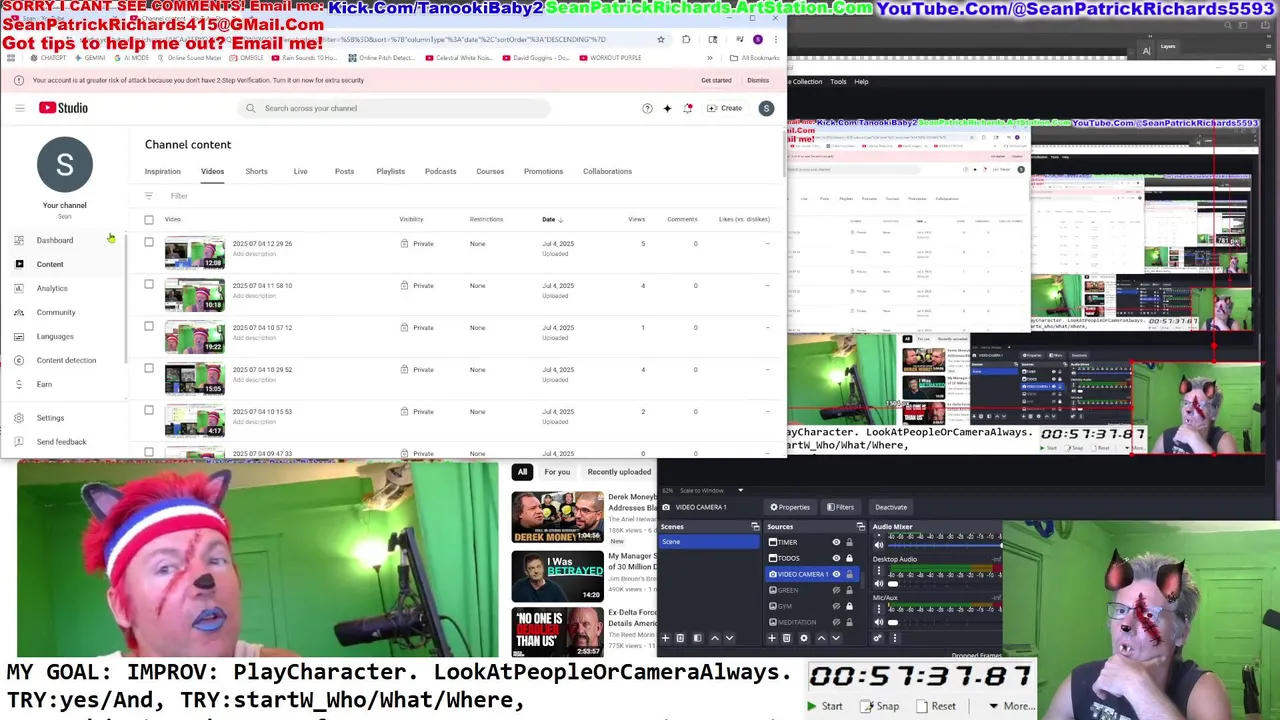Open the Desktop Audio three-dot options menu
The height and width of the screenshot is (720, 1280).
pyautogui.click(x=879, y=571)
